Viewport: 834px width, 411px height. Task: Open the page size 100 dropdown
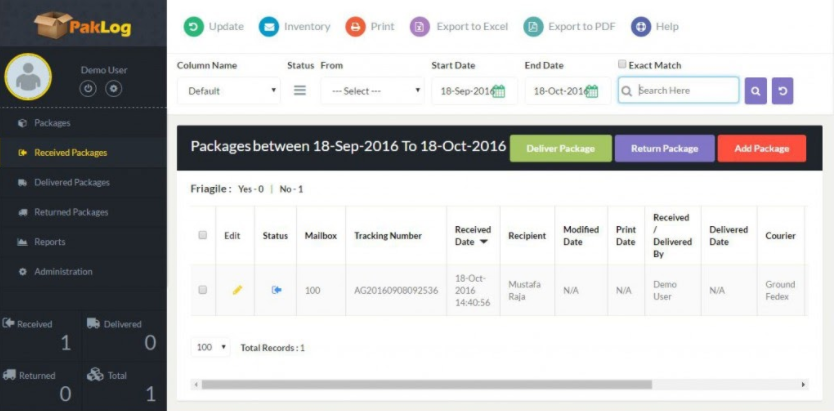211,347
